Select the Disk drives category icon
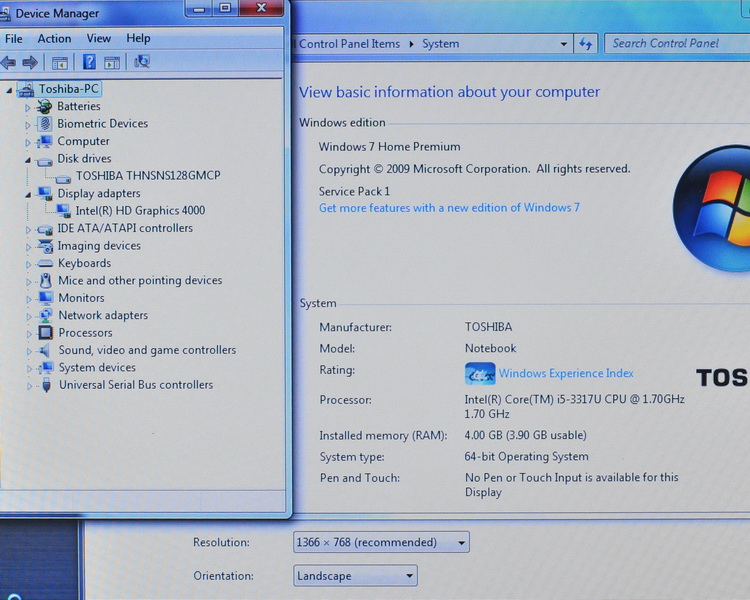The width and height of the screenshot is (750, 600). [44, 161]
